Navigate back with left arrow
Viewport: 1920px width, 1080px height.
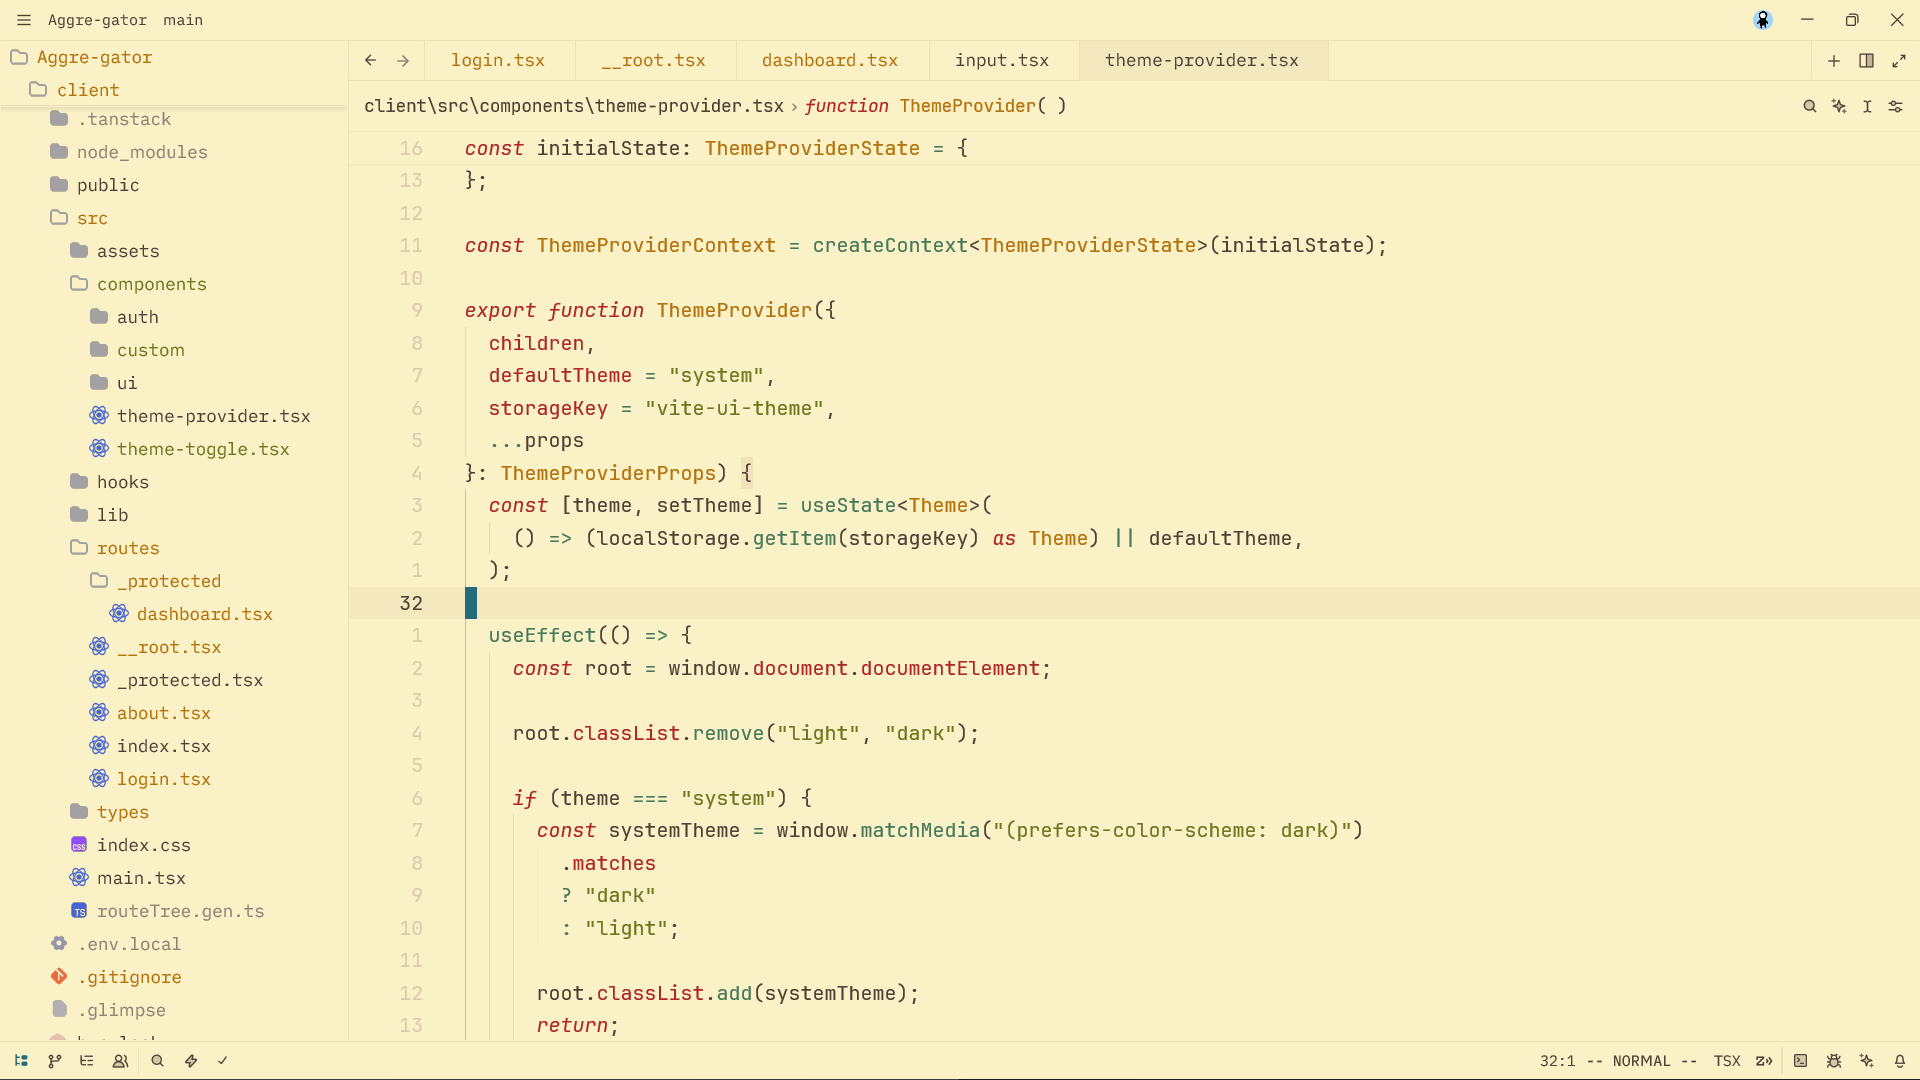(x=371, y=61)
